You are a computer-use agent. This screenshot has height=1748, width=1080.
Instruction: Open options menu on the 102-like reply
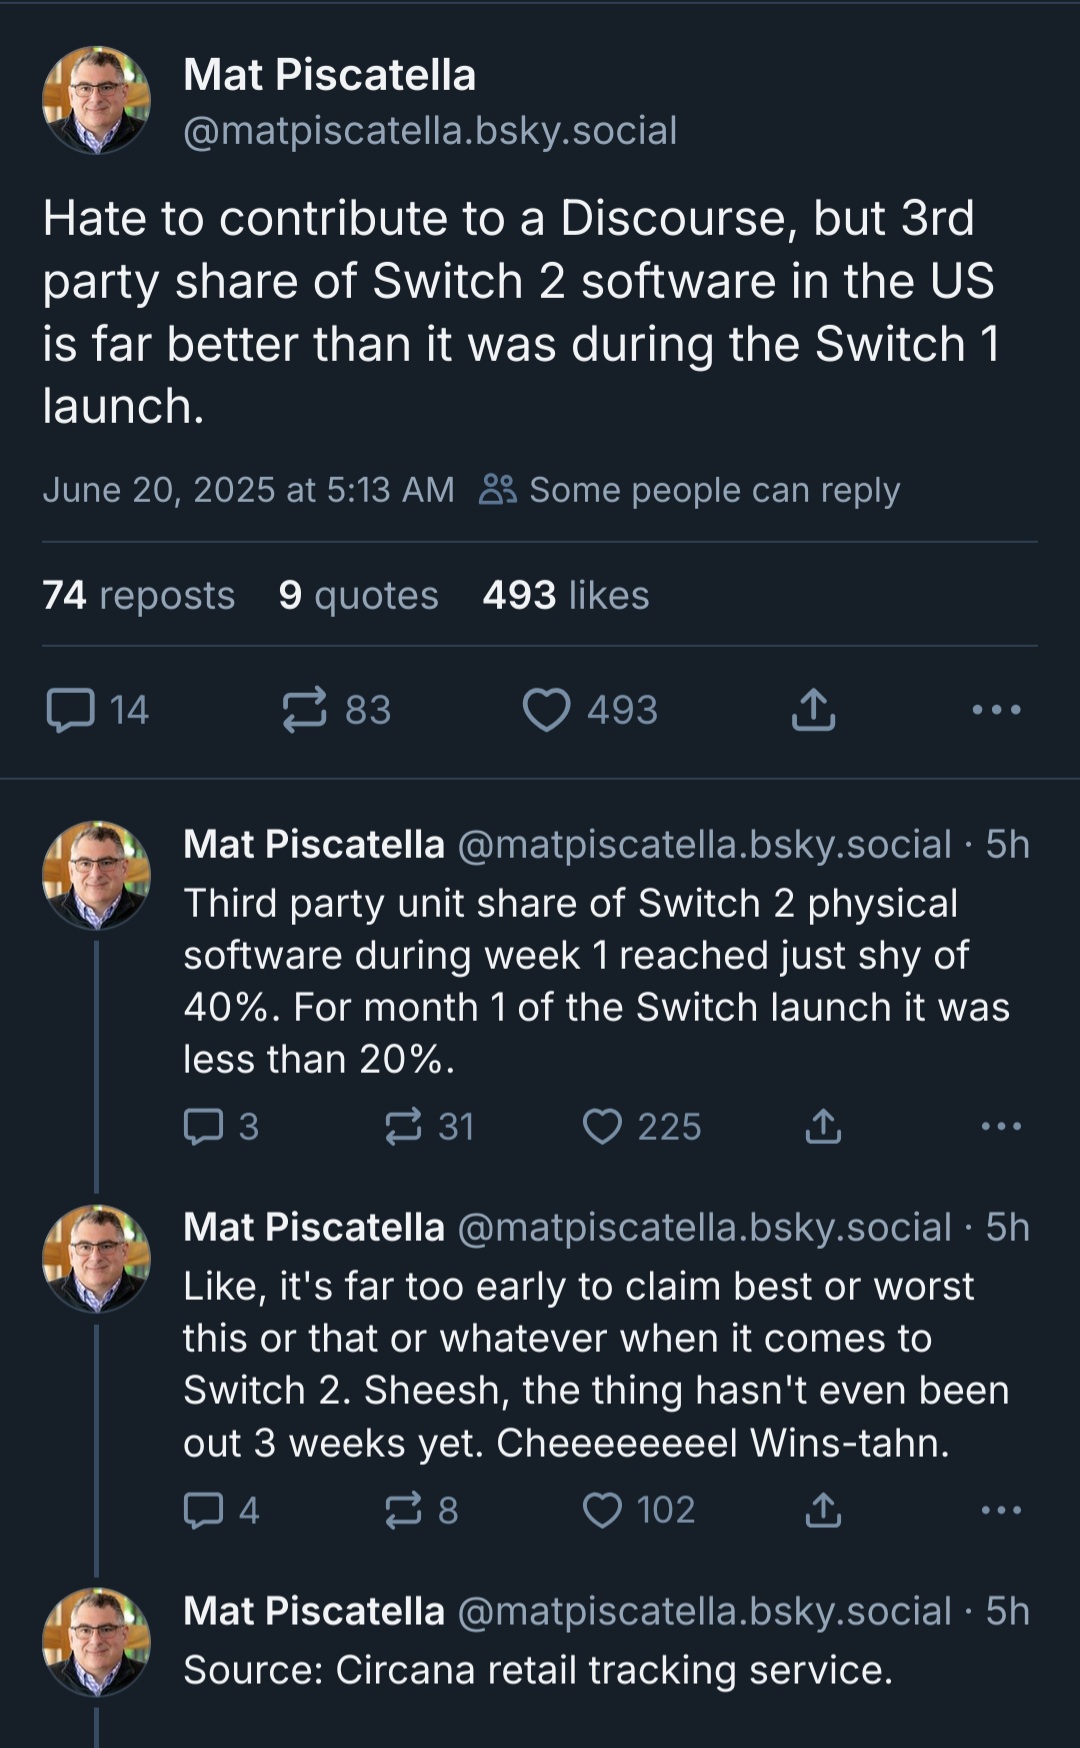[x=1001, y=1510]
